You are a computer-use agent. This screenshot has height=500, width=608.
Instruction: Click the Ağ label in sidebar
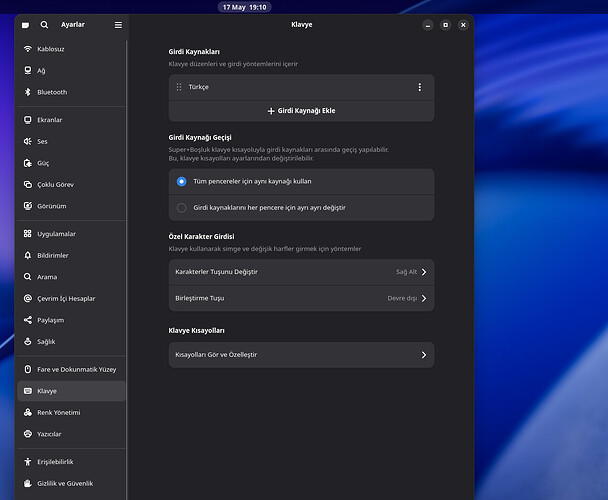41,71
